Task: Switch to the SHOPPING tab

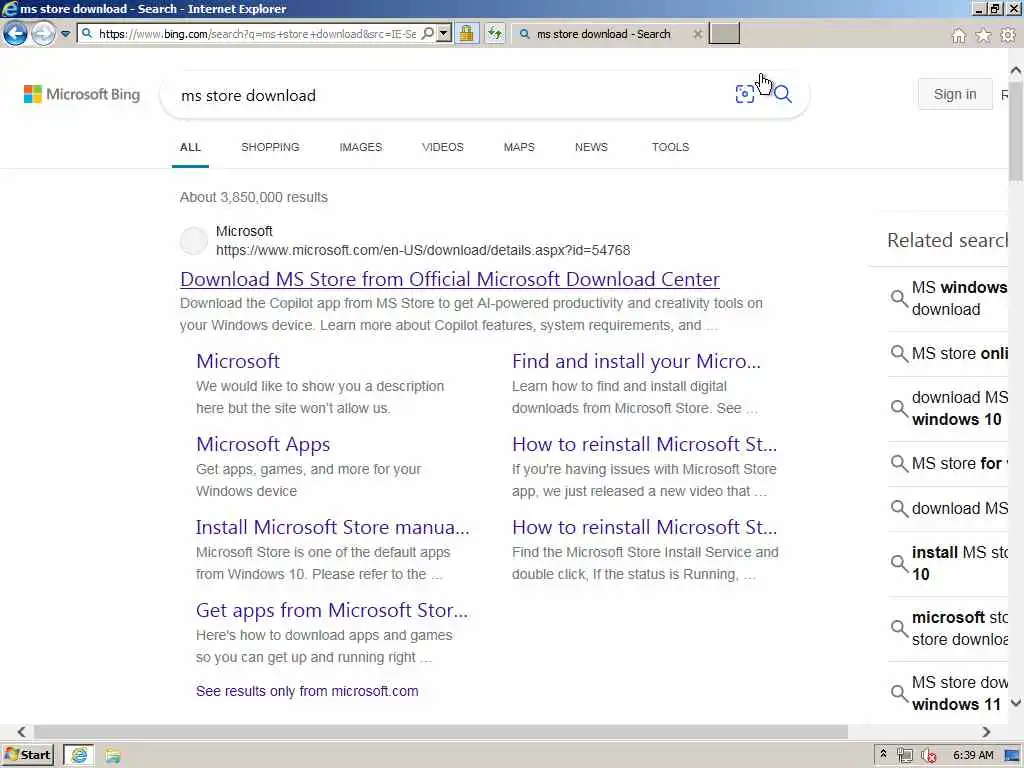Action: click(x=270, y=148)
